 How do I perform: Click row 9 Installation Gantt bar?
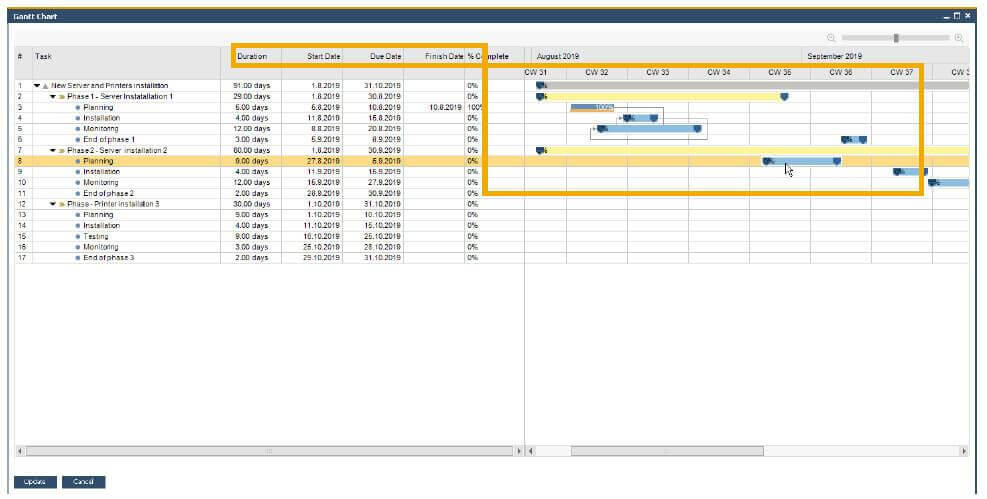point(910,172)
